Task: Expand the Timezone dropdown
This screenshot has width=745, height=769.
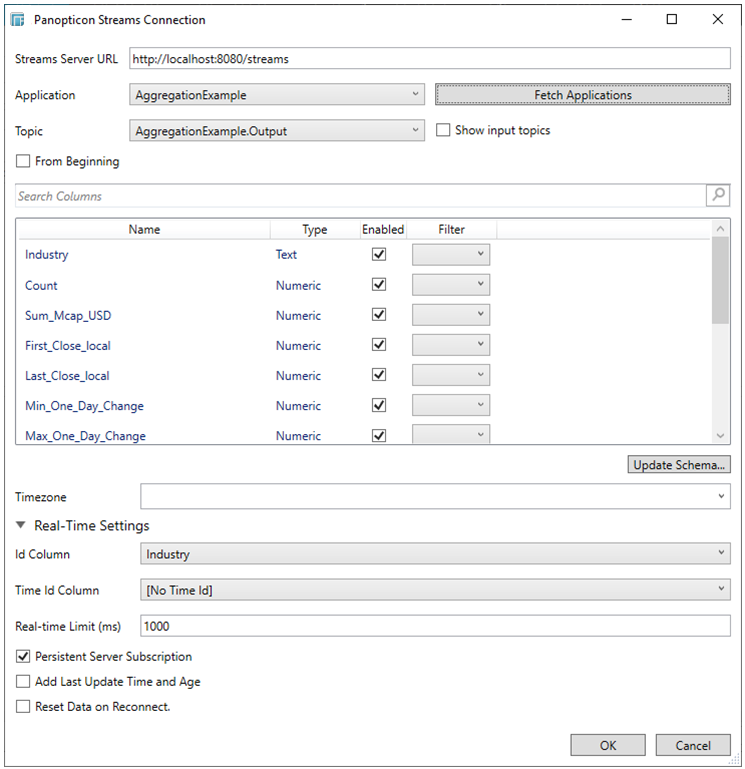Action: pyautogui.click(x=435, y=496)
